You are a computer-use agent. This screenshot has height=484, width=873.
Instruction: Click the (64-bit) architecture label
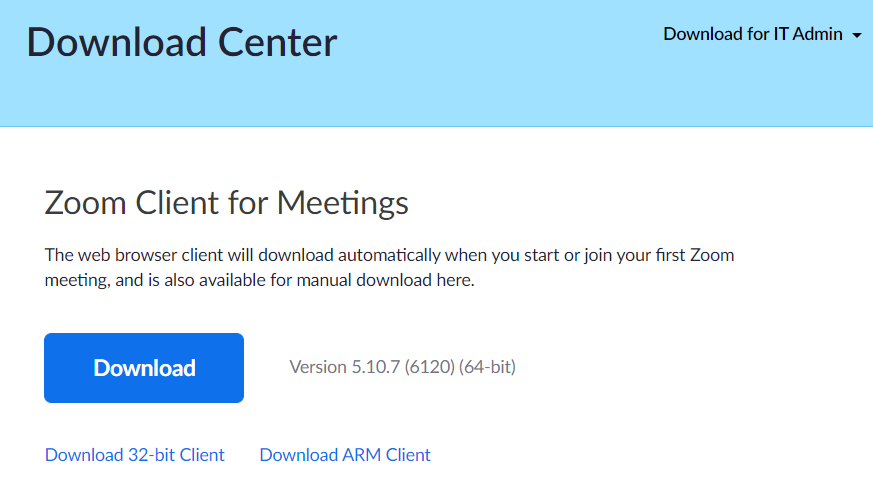click(487, 367)
